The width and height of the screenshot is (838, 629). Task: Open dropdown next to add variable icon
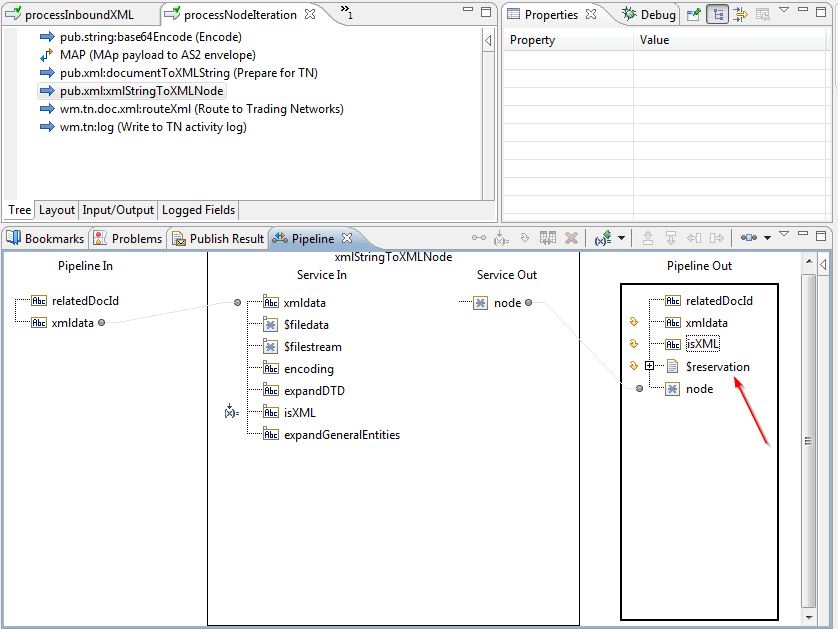pos(622,238)
